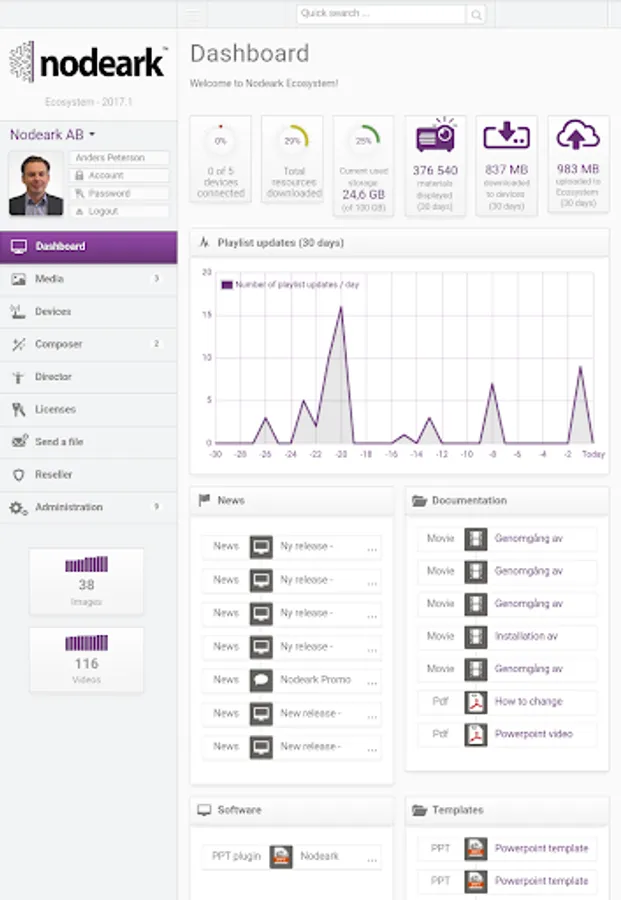Viewport: 621px width, 900px height.
Task: Open ellipsis for PPT plugin row
Action: [x=372, y=858]
